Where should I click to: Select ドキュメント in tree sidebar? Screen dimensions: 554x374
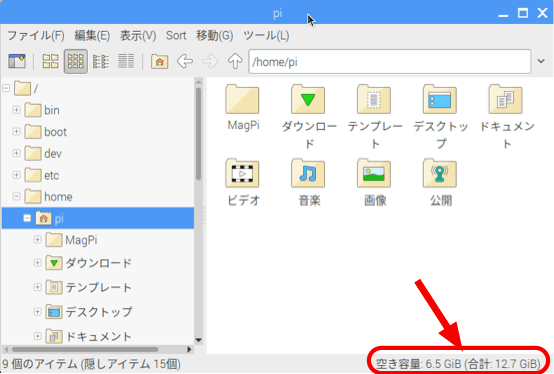[89, 336]
